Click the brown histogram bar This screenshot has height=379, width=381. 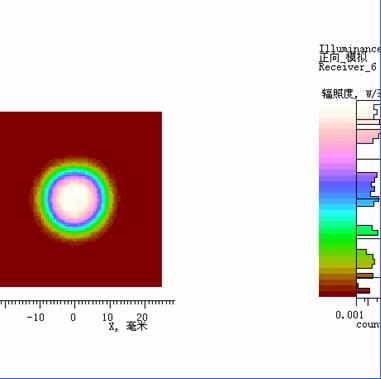(x=365, y=276)
